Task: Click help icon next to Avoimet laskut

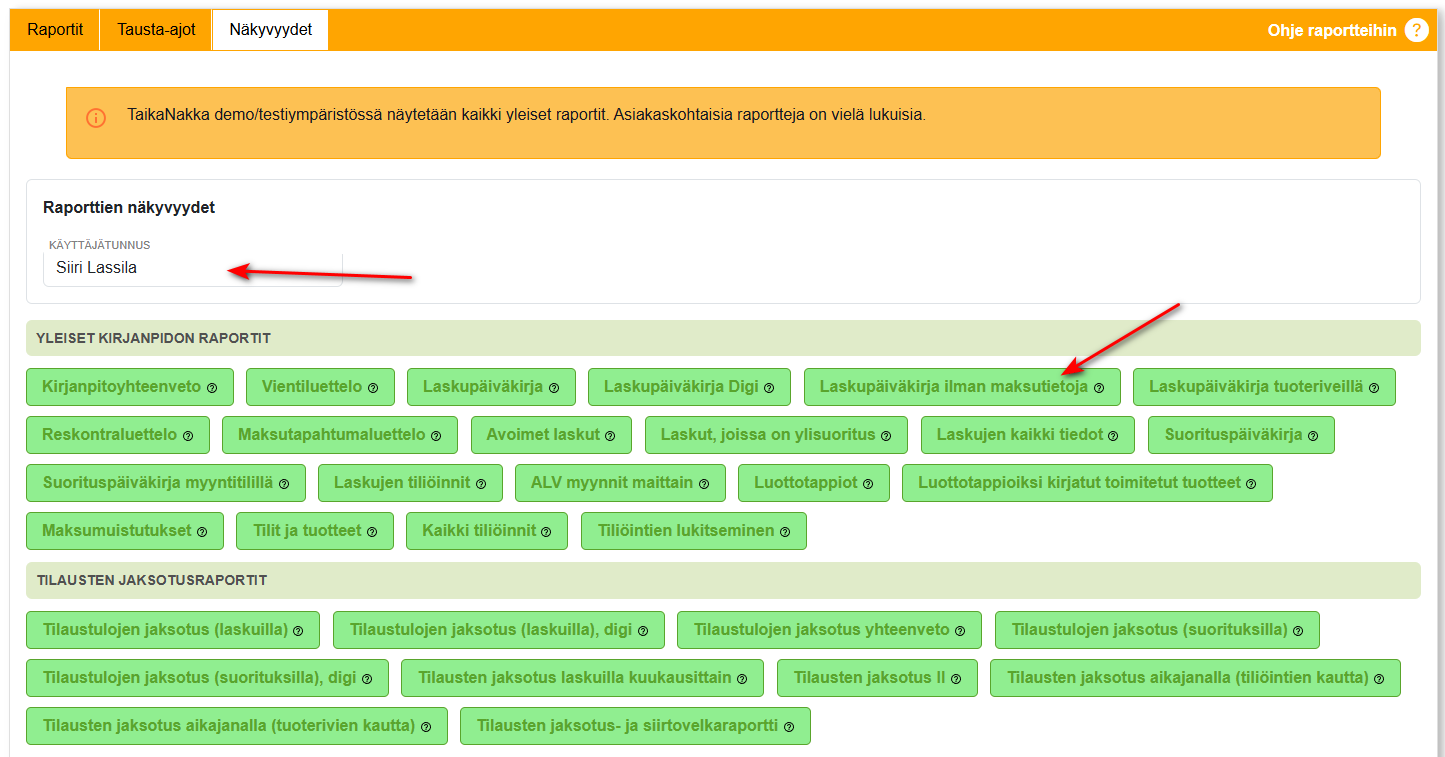Action: coord(610,436)
